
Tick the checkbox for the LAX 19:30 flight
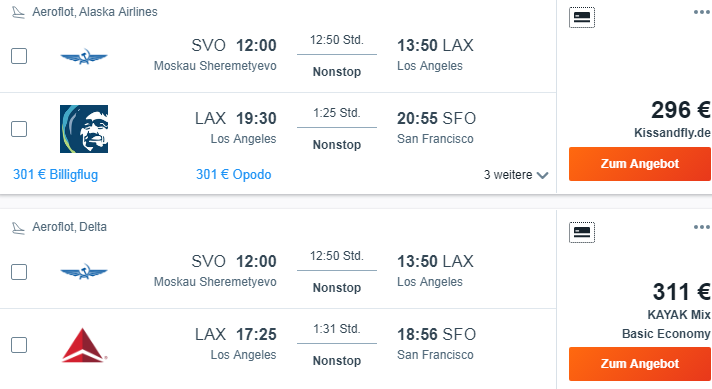(19, 129)
